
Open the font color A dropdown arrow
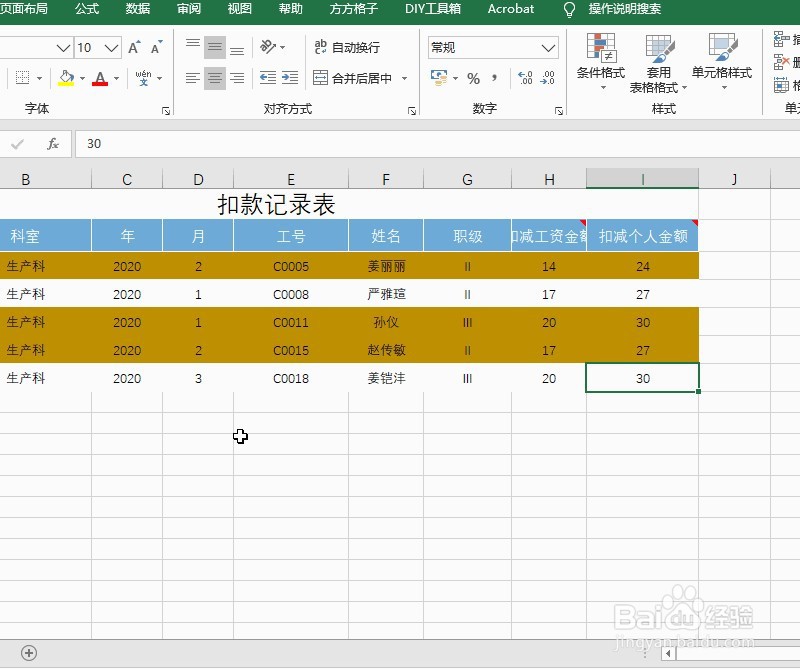click(x=116, y=77)
